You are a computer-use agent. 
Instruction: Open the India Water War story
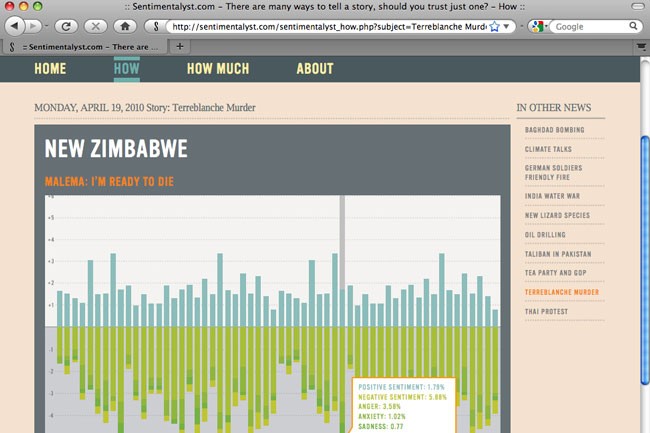click(552, 196)
